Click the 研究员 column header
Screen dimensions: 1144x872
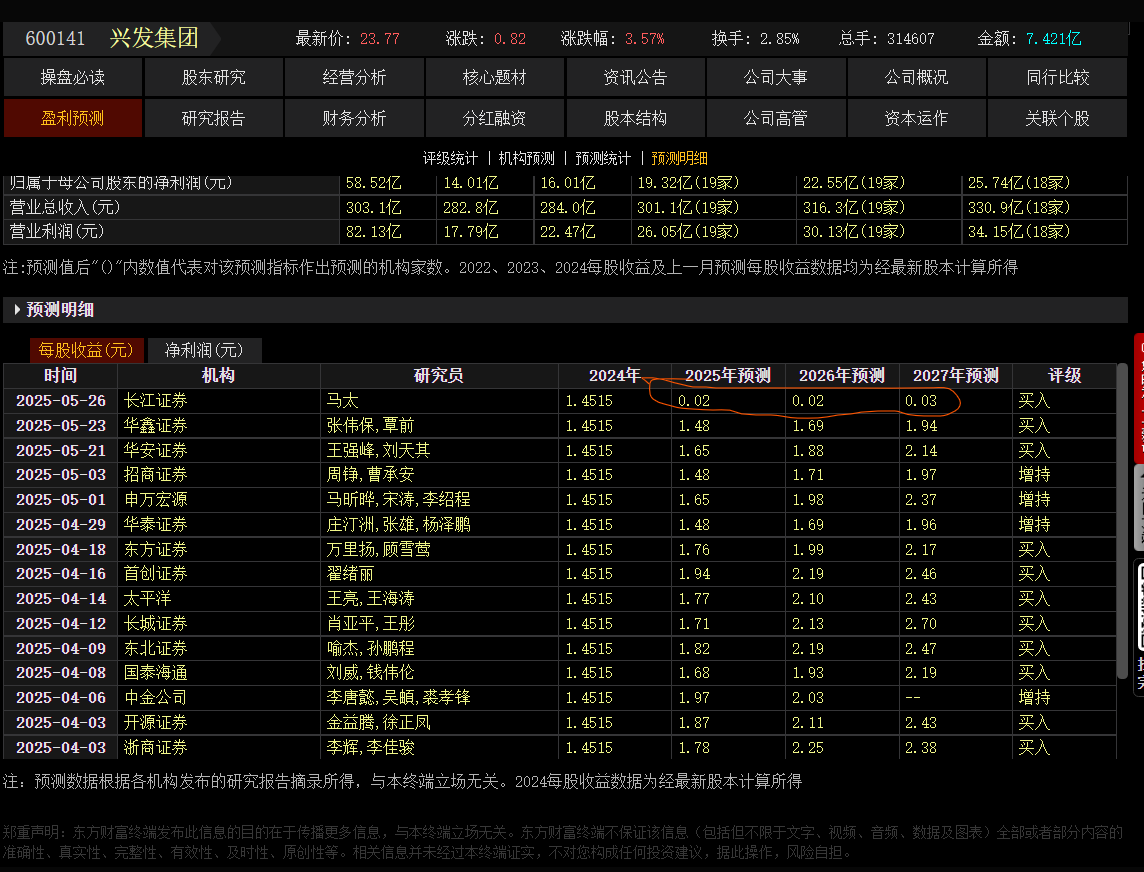(438, 376)
